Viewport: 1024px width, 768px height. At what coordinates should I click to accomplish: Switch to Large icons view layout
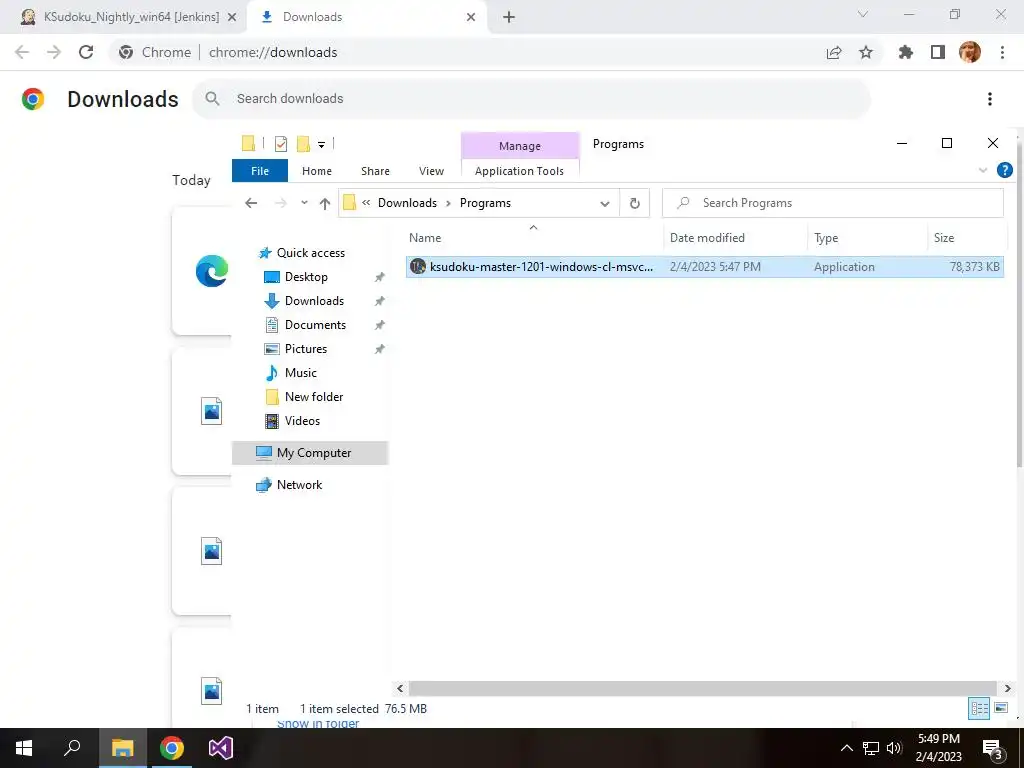click(1000, 708)
